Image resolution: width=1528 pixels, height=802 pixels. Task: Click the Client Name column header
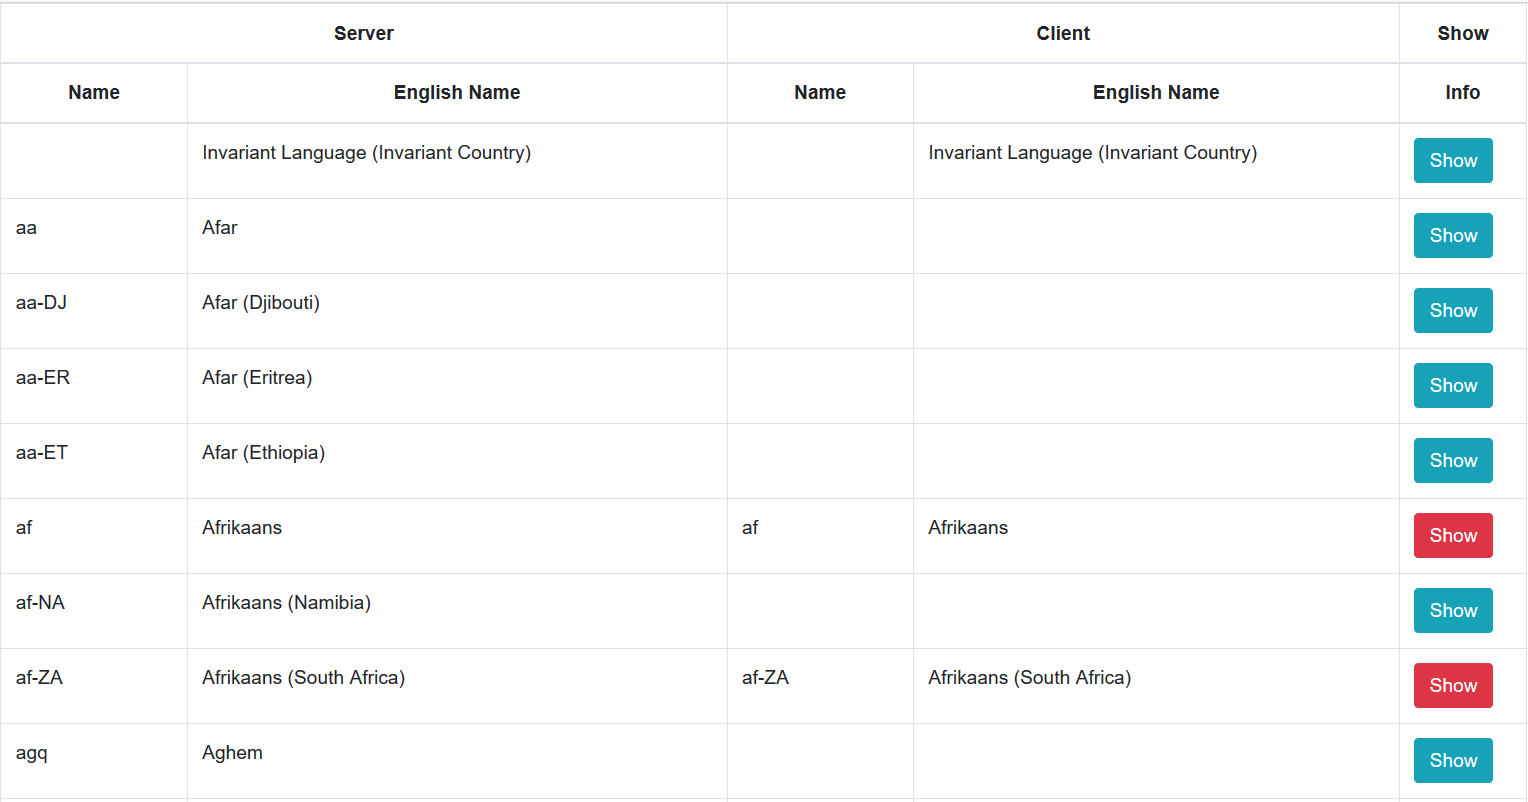(820, 92)
